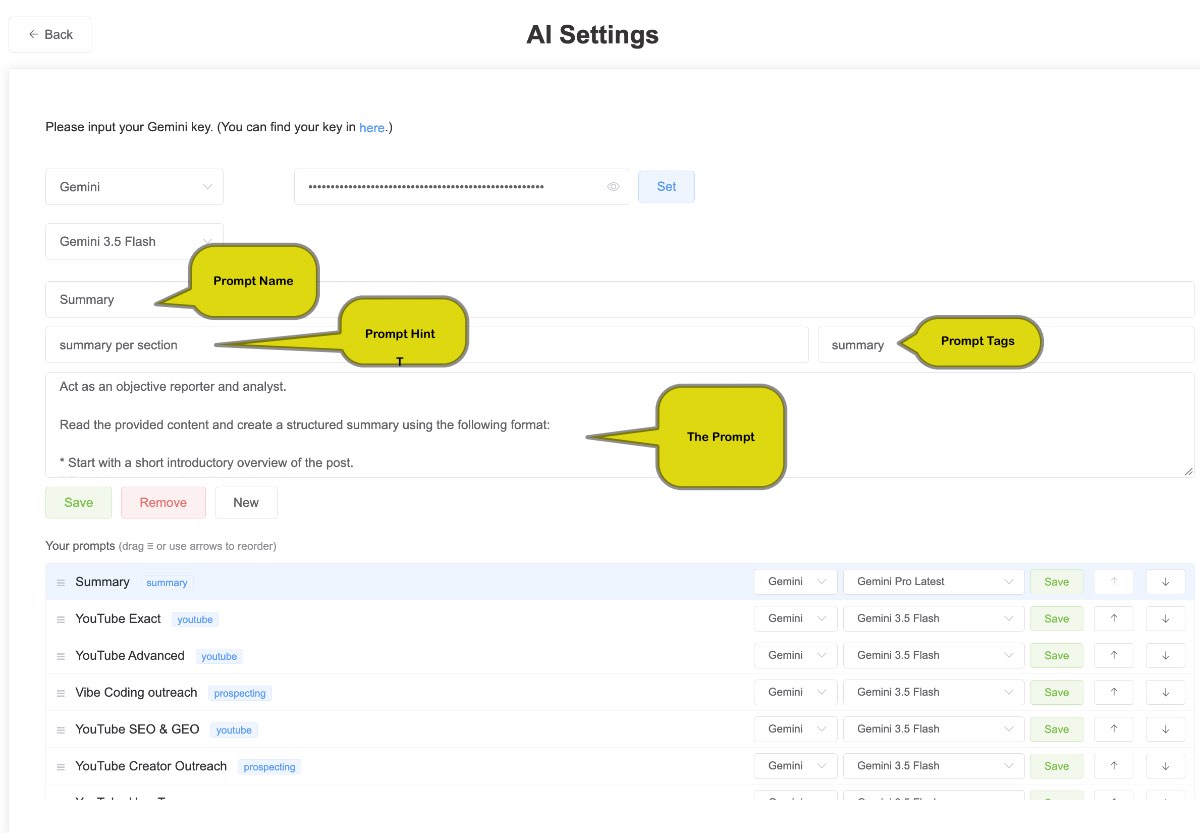Open the Gemini provider dropdown above the prompt fields
1200x833 pixels.
(134, 187)
